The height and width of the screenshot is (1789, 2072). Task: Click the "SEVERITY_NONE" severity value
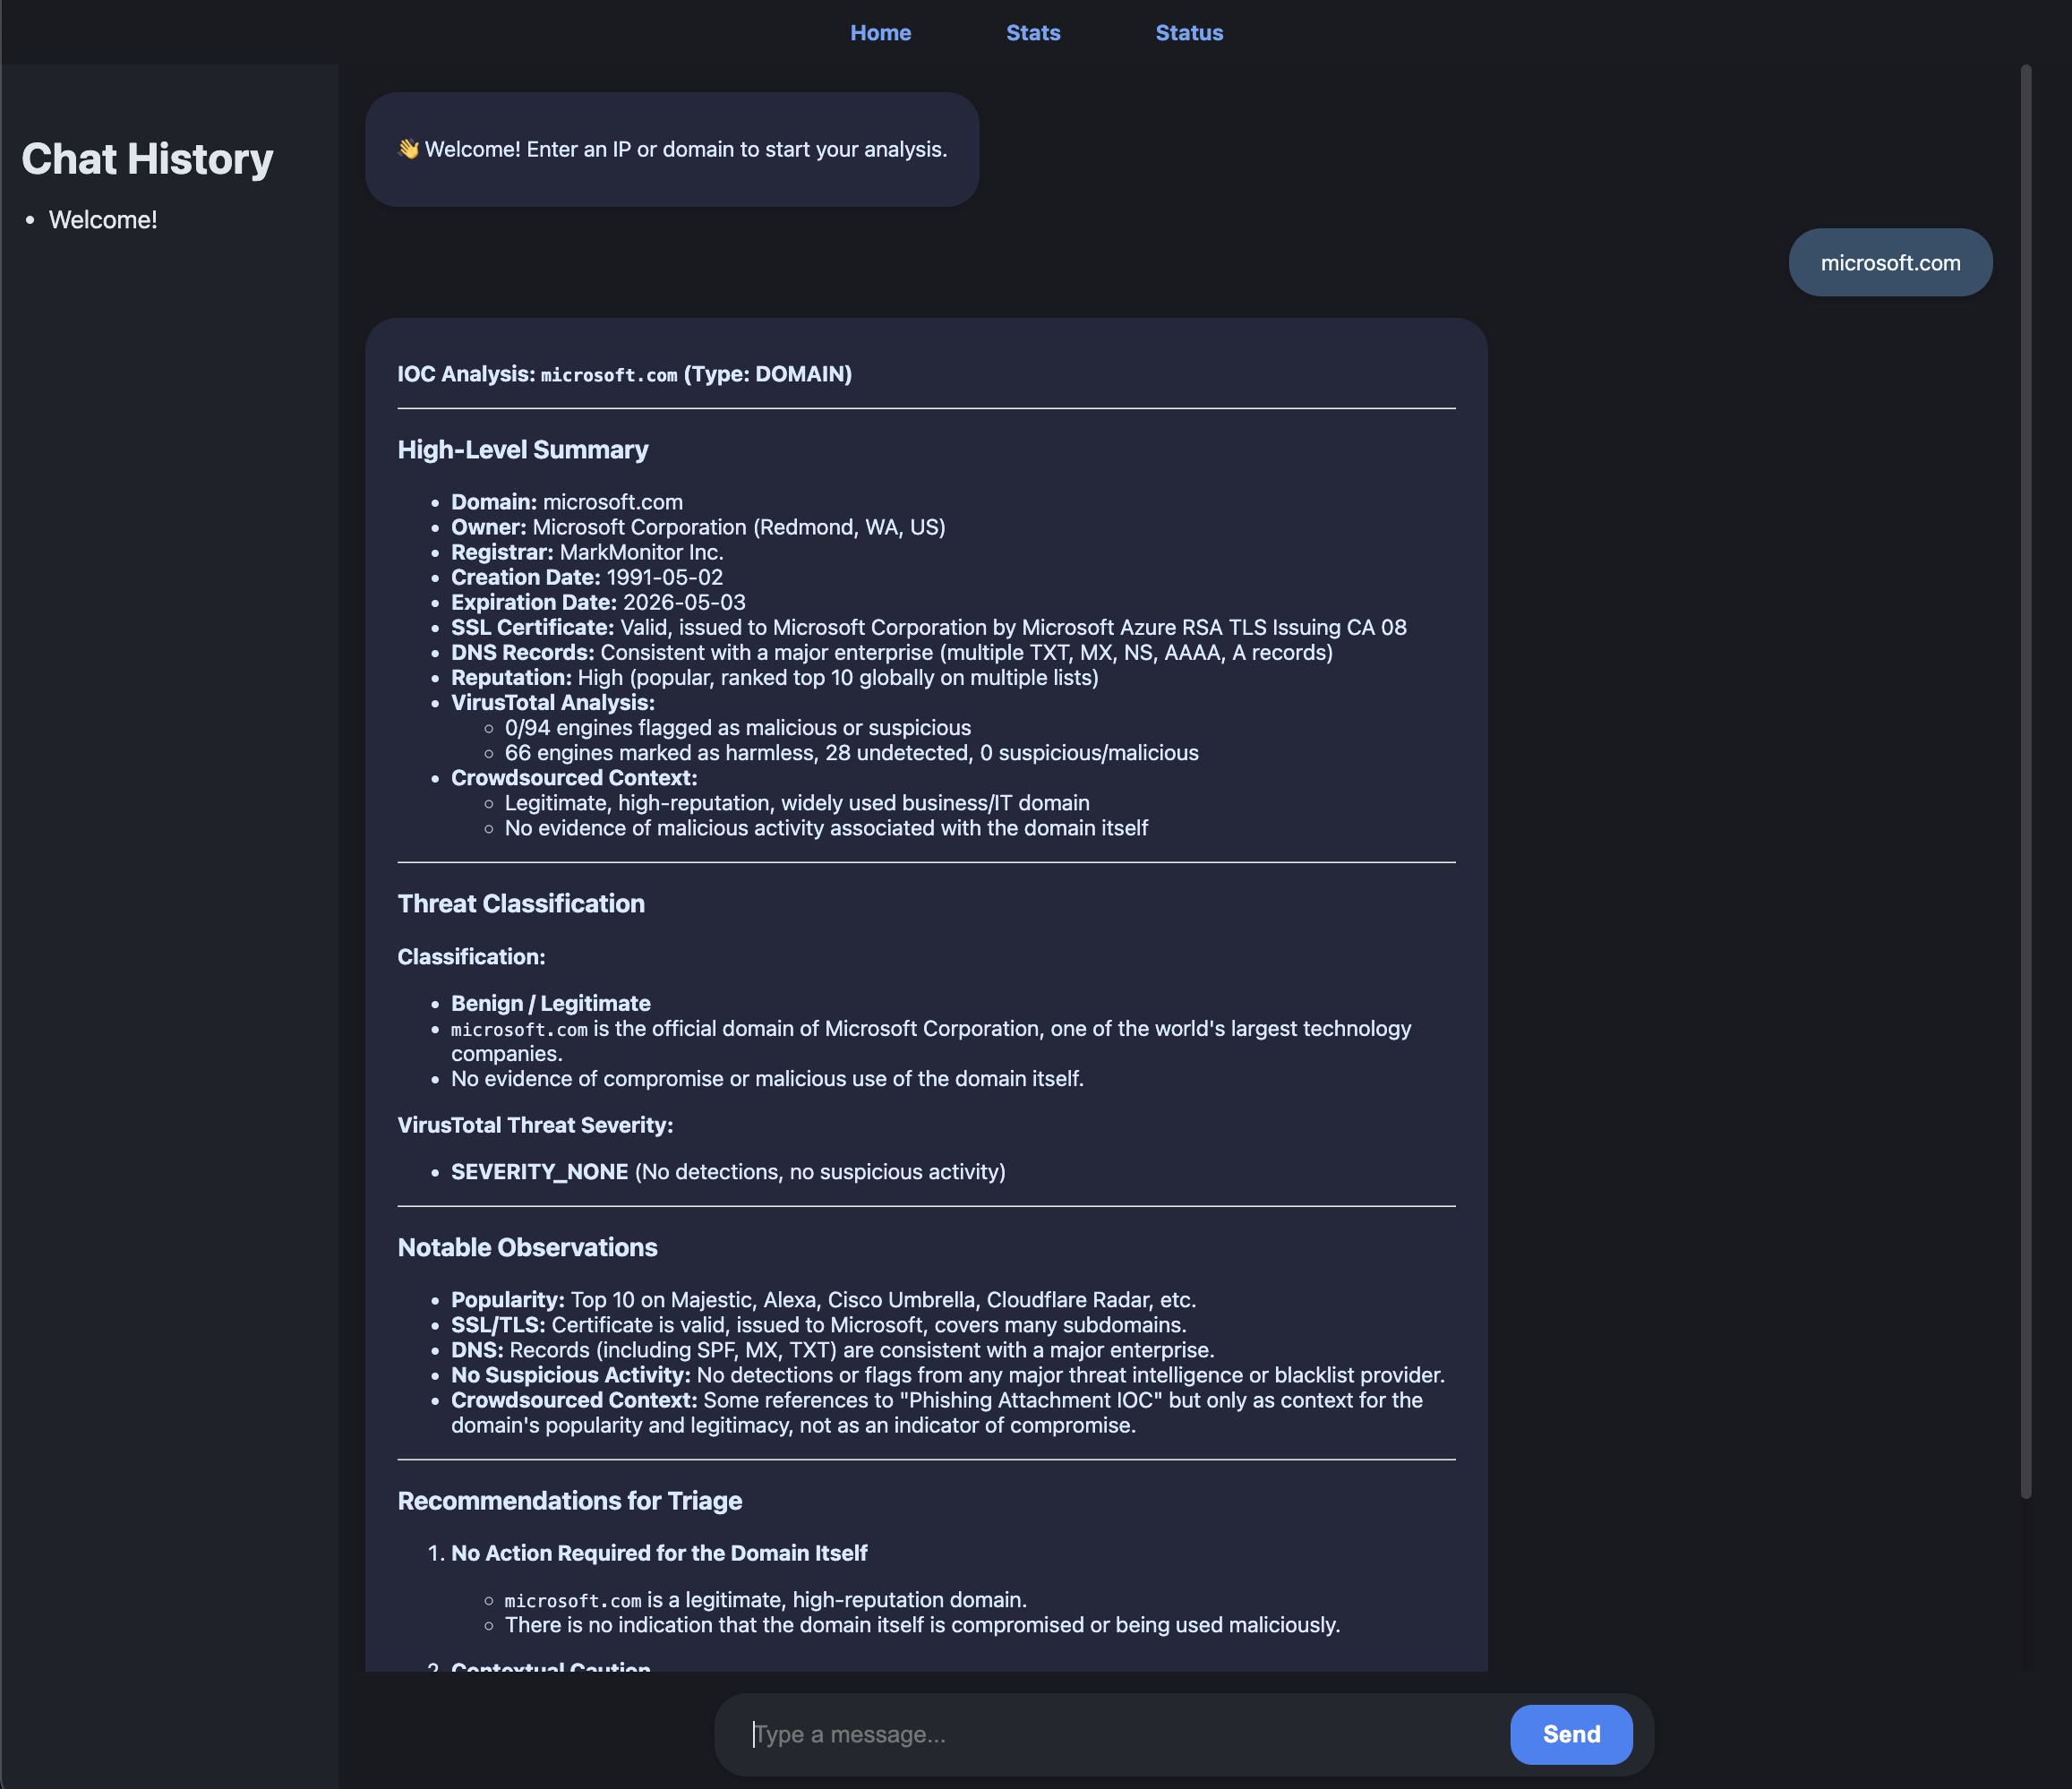[x=540, y=1172]
